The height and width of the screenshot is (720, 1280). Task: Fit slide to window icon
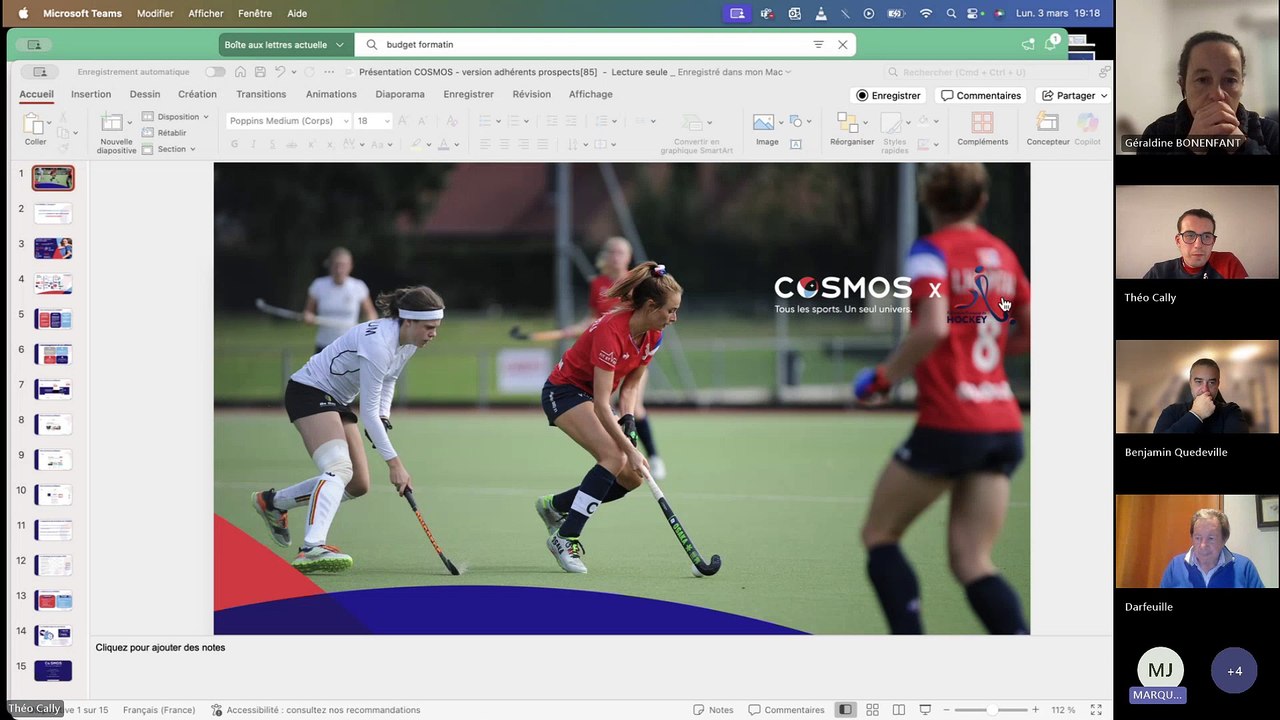pyautogui.click(x=1094, y=710)
